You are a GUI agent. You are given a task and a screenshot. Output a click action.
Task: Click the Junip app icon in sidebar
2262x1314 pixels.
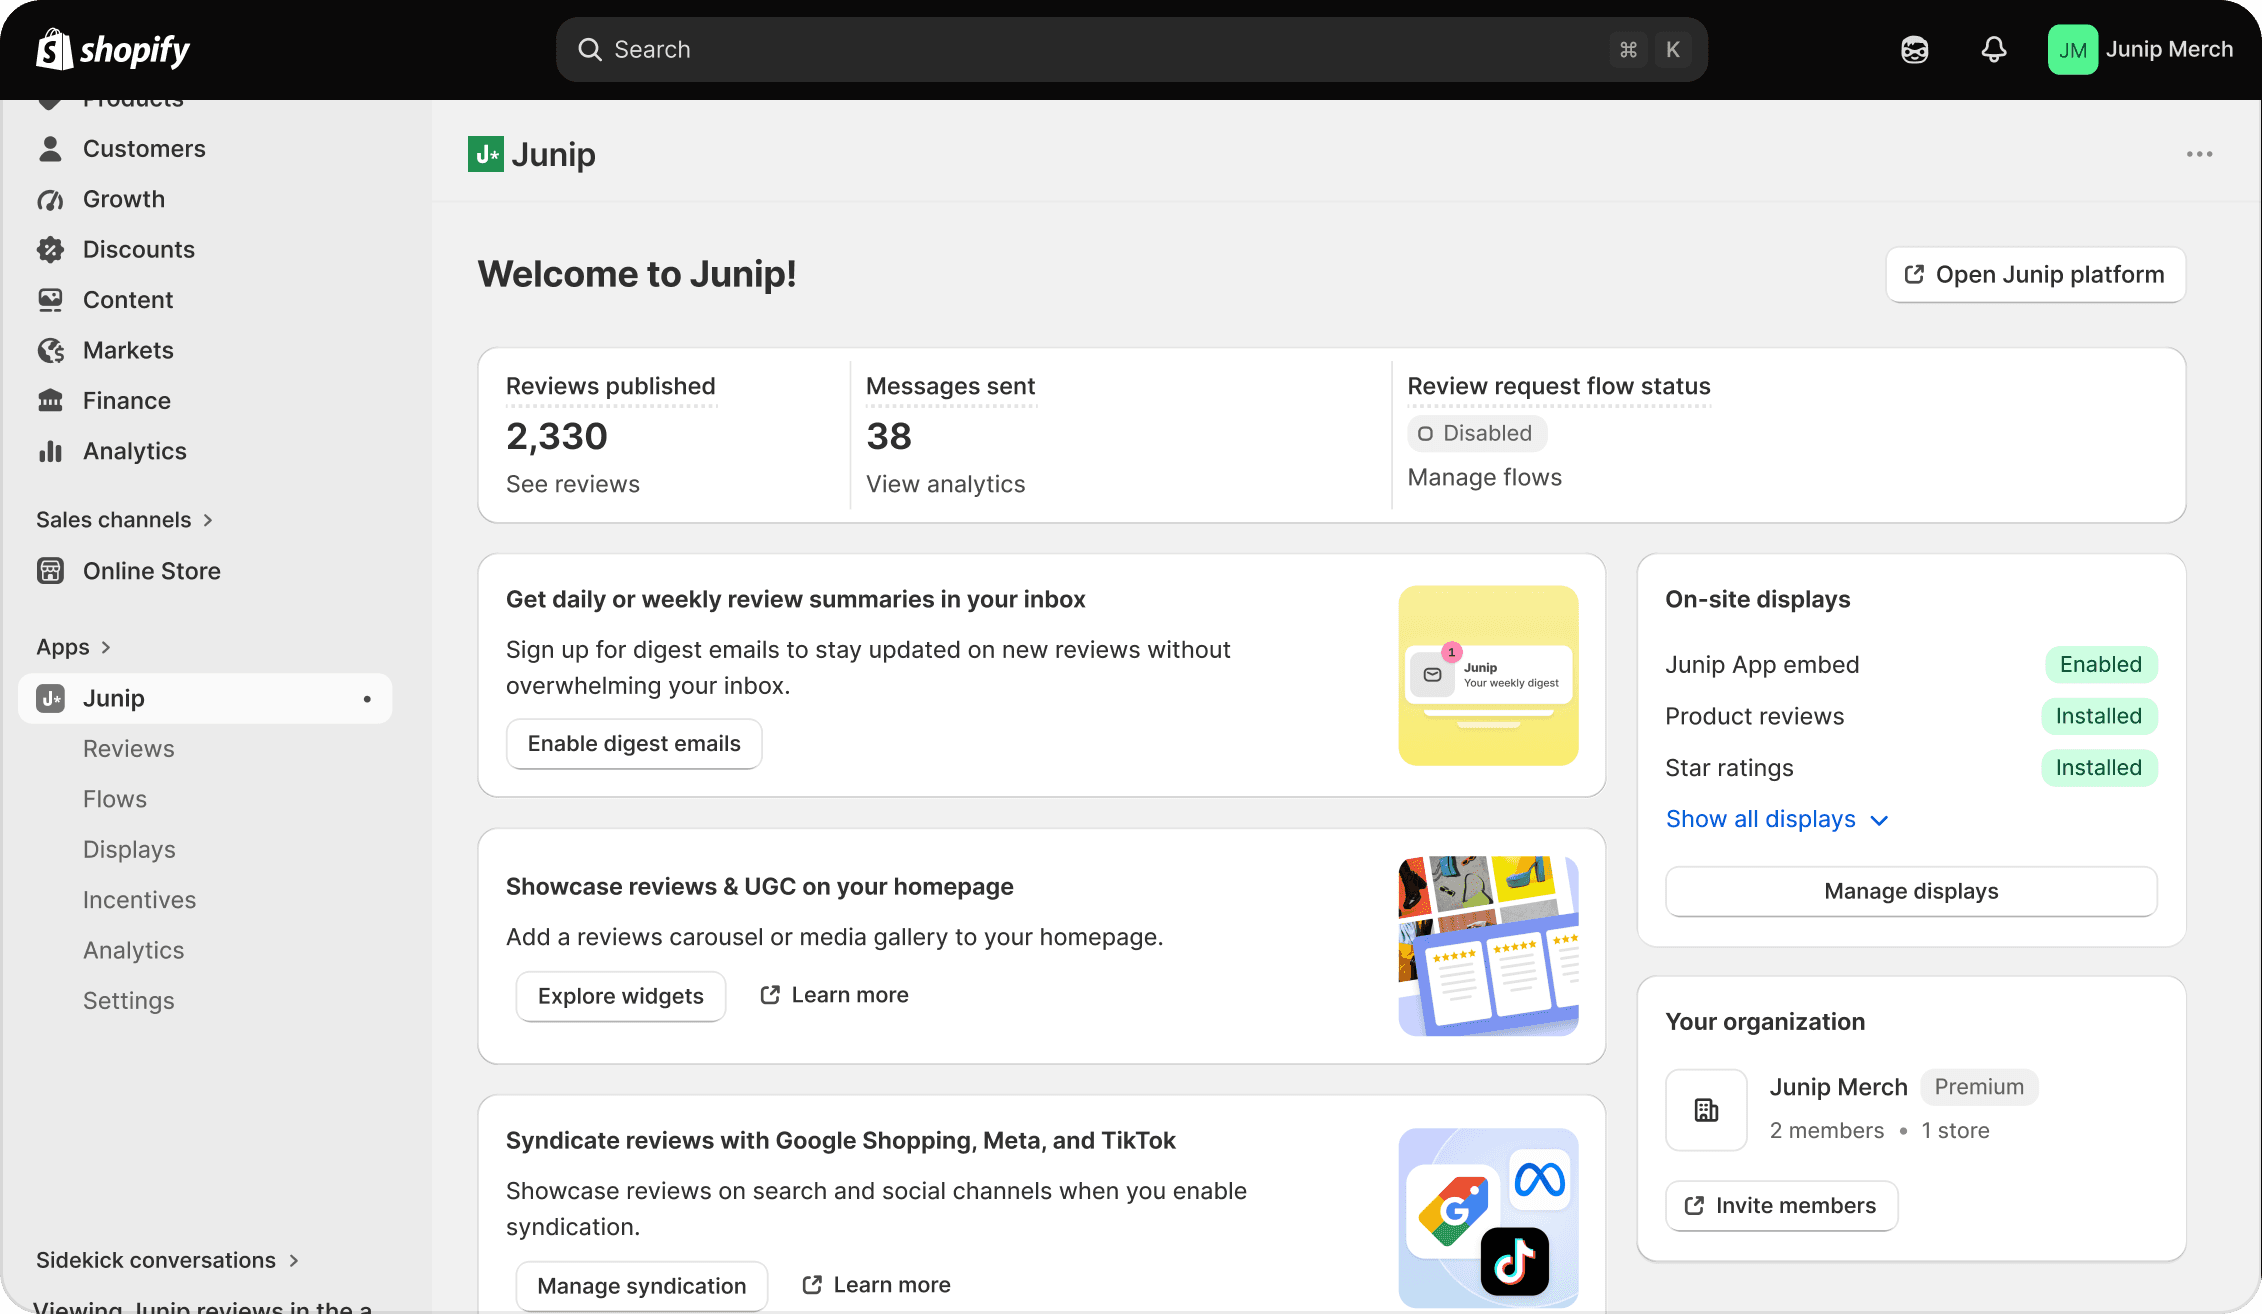[x=50, y=698]
